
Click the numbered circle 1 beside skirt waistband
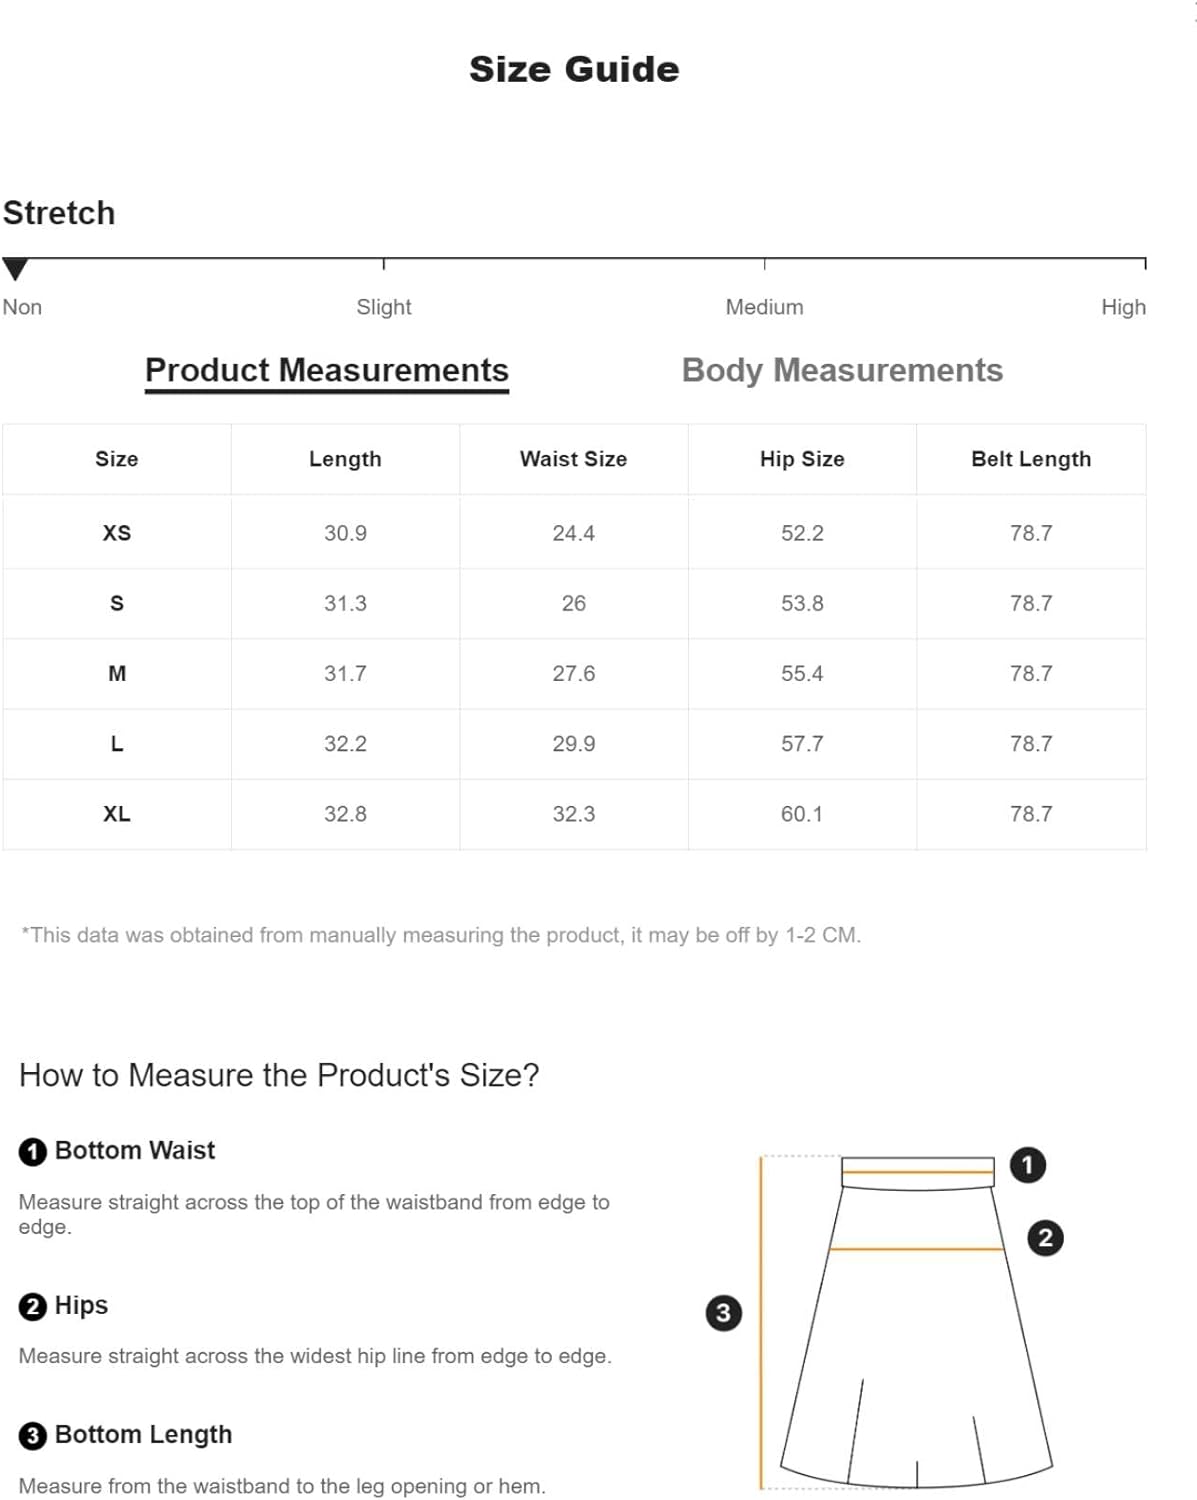[x=1027, y=1165]
